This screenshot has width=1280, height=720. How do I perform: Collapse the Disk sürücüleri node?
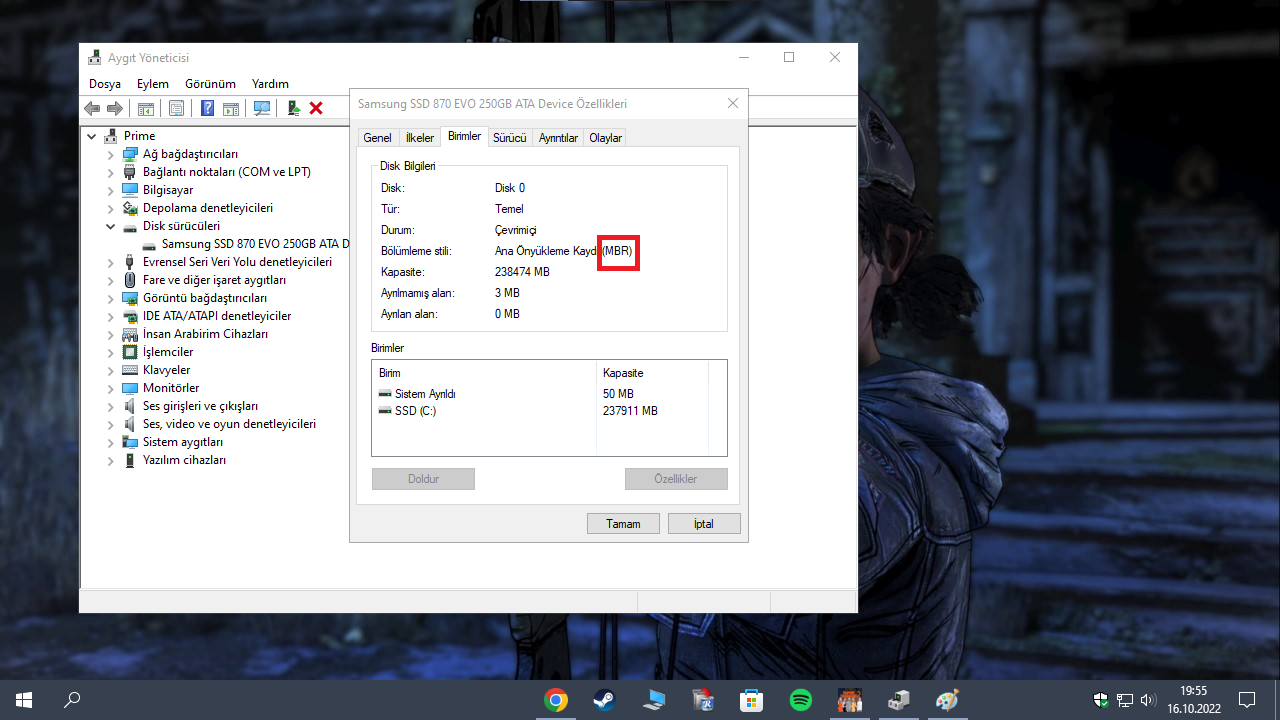click(111, 226)
